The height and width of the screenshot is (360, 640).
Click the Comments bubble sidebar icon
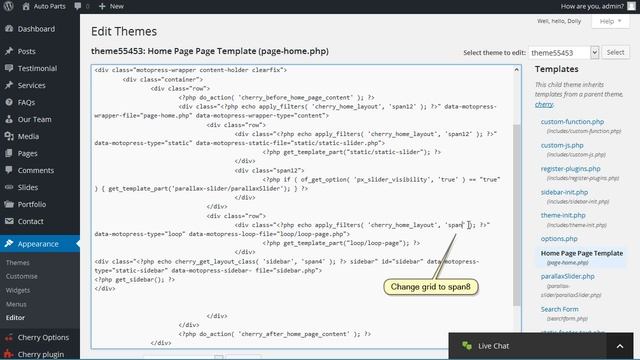point(9,170)
